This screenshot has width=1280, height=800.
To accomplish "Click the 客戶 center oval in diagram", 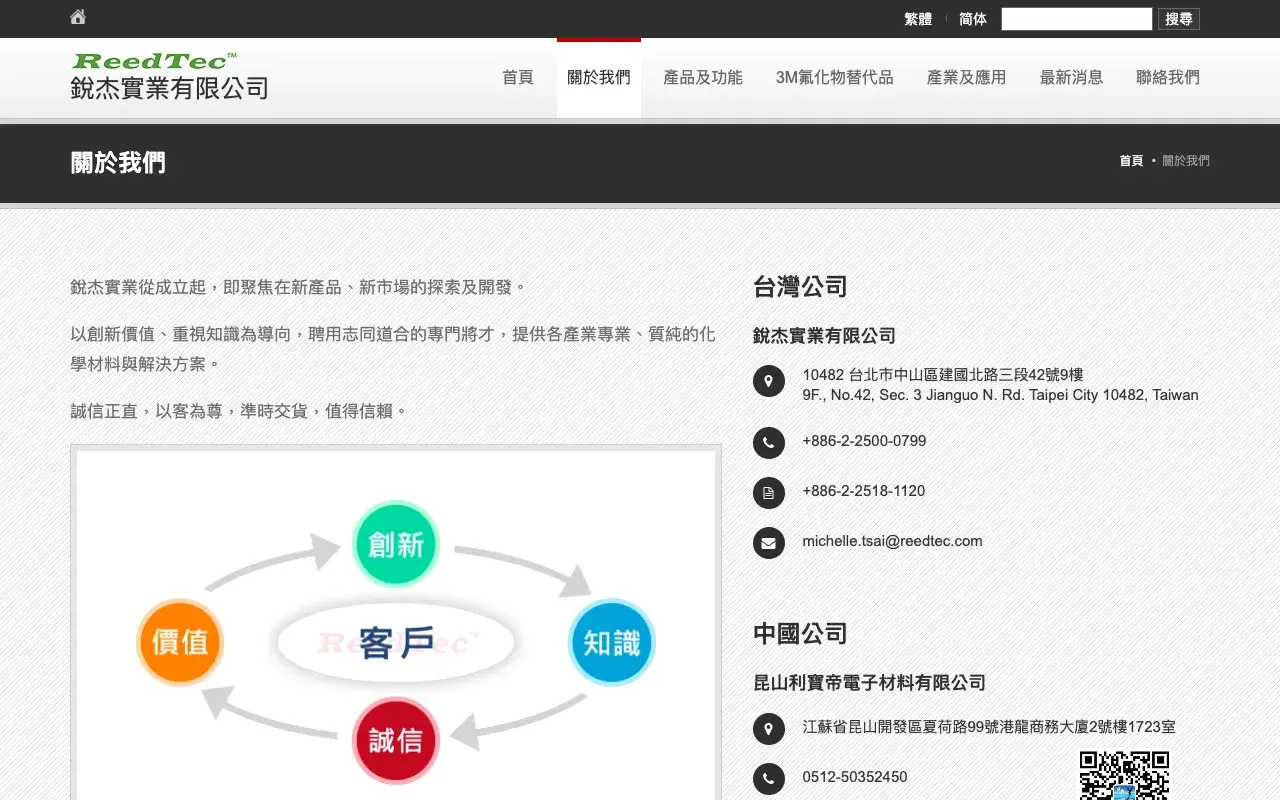I will (396, 643).
